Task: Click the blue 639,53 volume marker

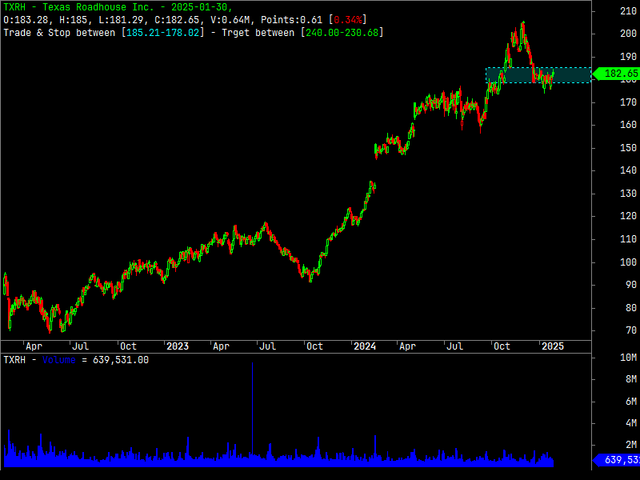Action: click(x=618, y=460)
